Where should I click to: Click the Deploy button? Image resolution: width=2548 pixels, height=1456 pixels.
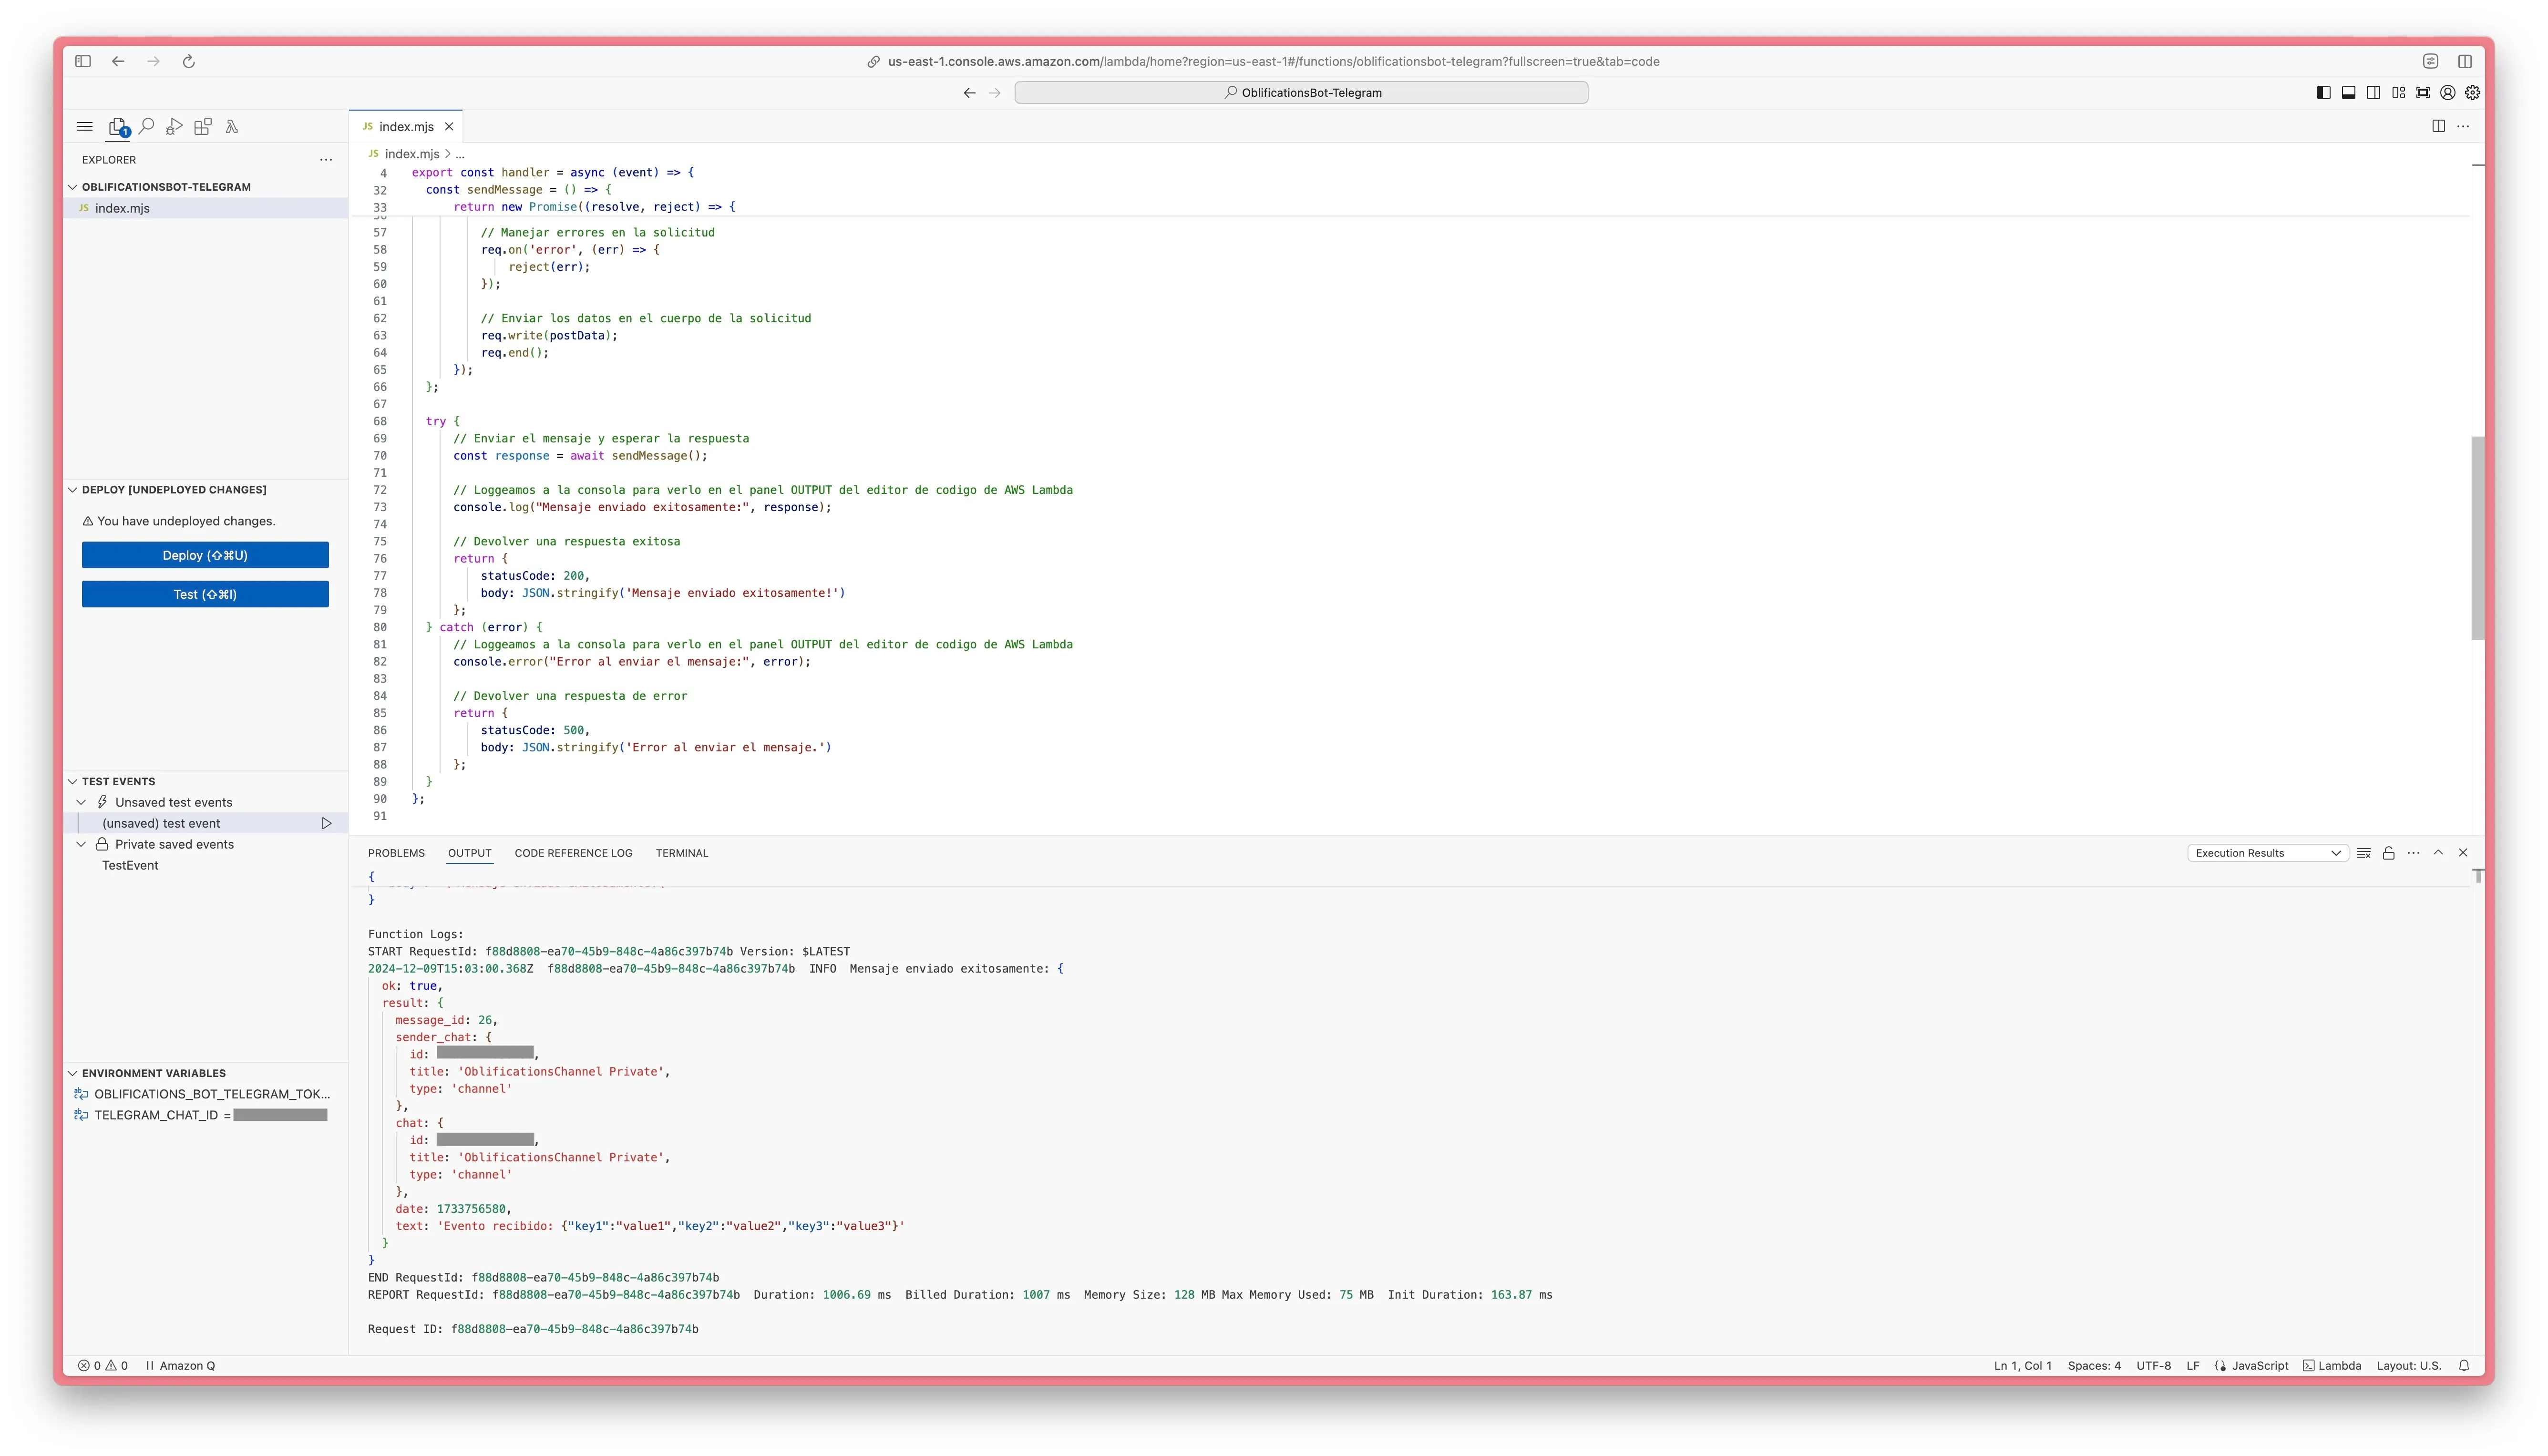[205, 555]
